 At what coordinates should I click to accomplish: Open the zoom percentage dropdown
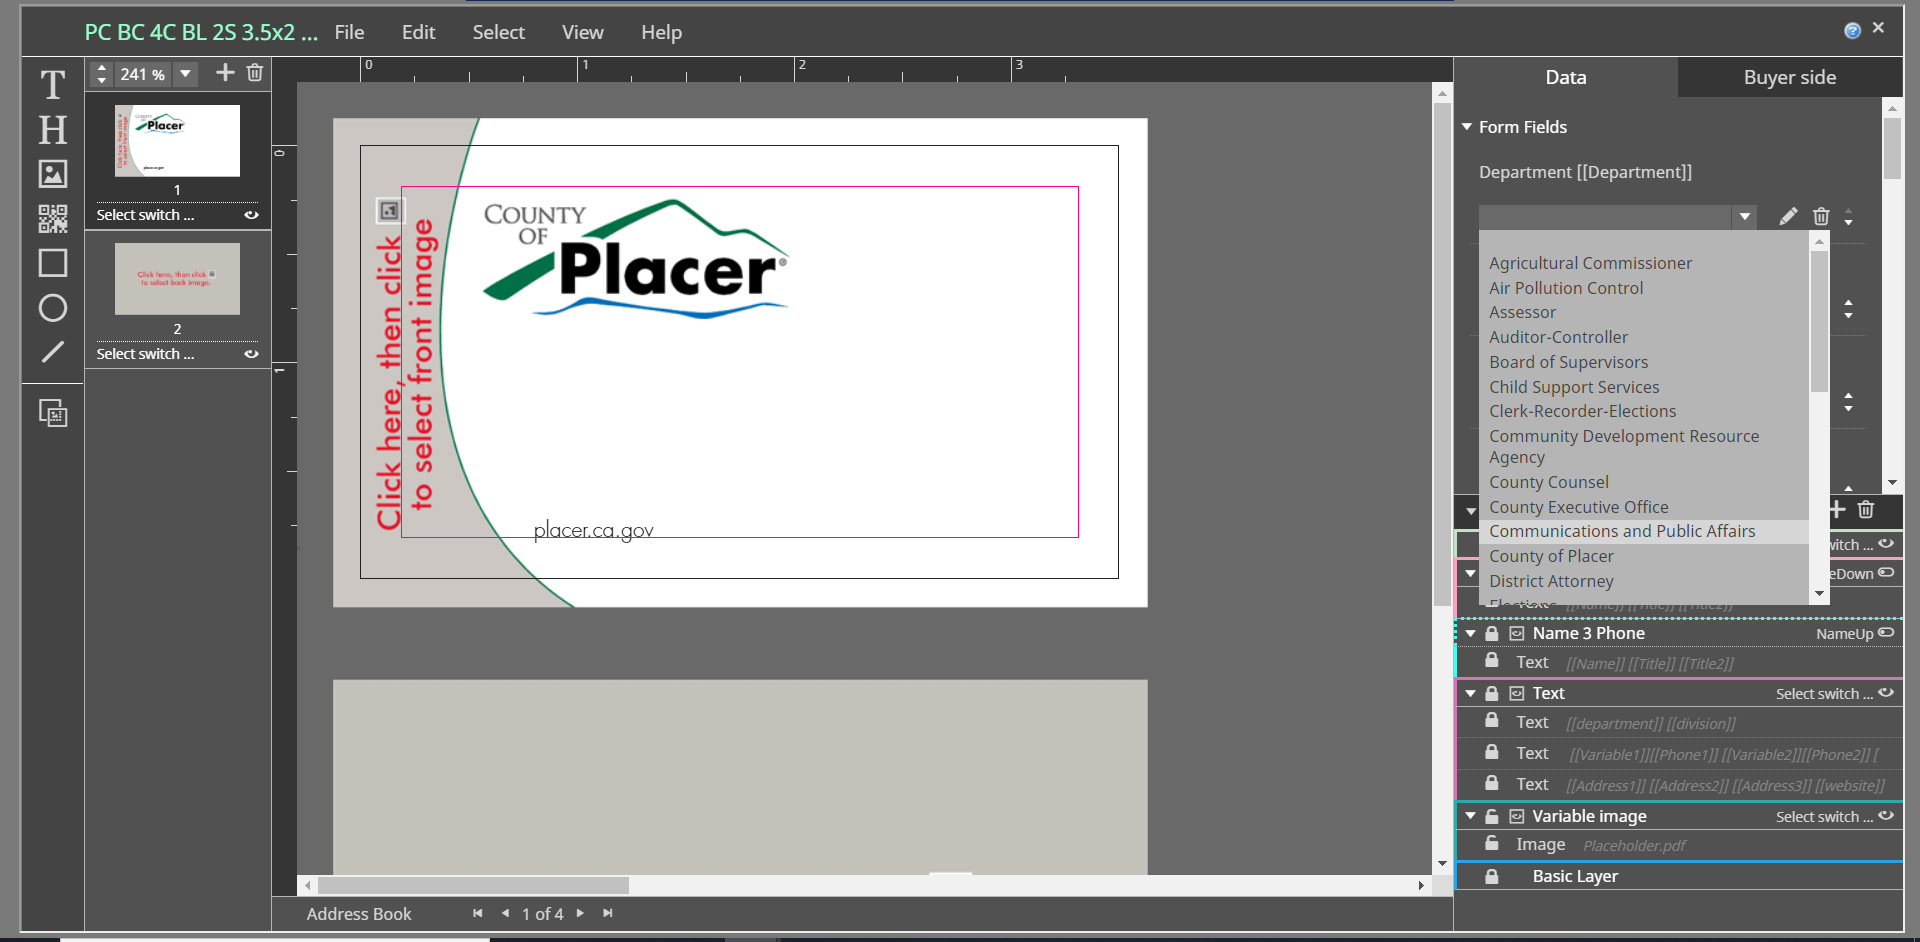pos(185,73)
